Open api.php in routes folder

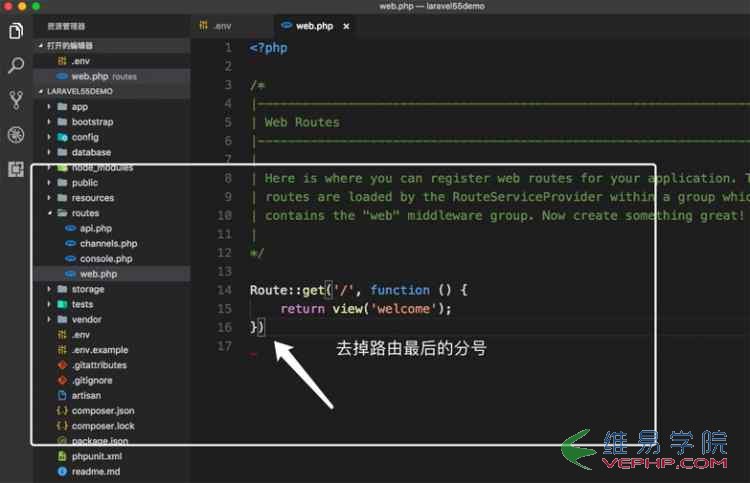click(x=111, y=229)
